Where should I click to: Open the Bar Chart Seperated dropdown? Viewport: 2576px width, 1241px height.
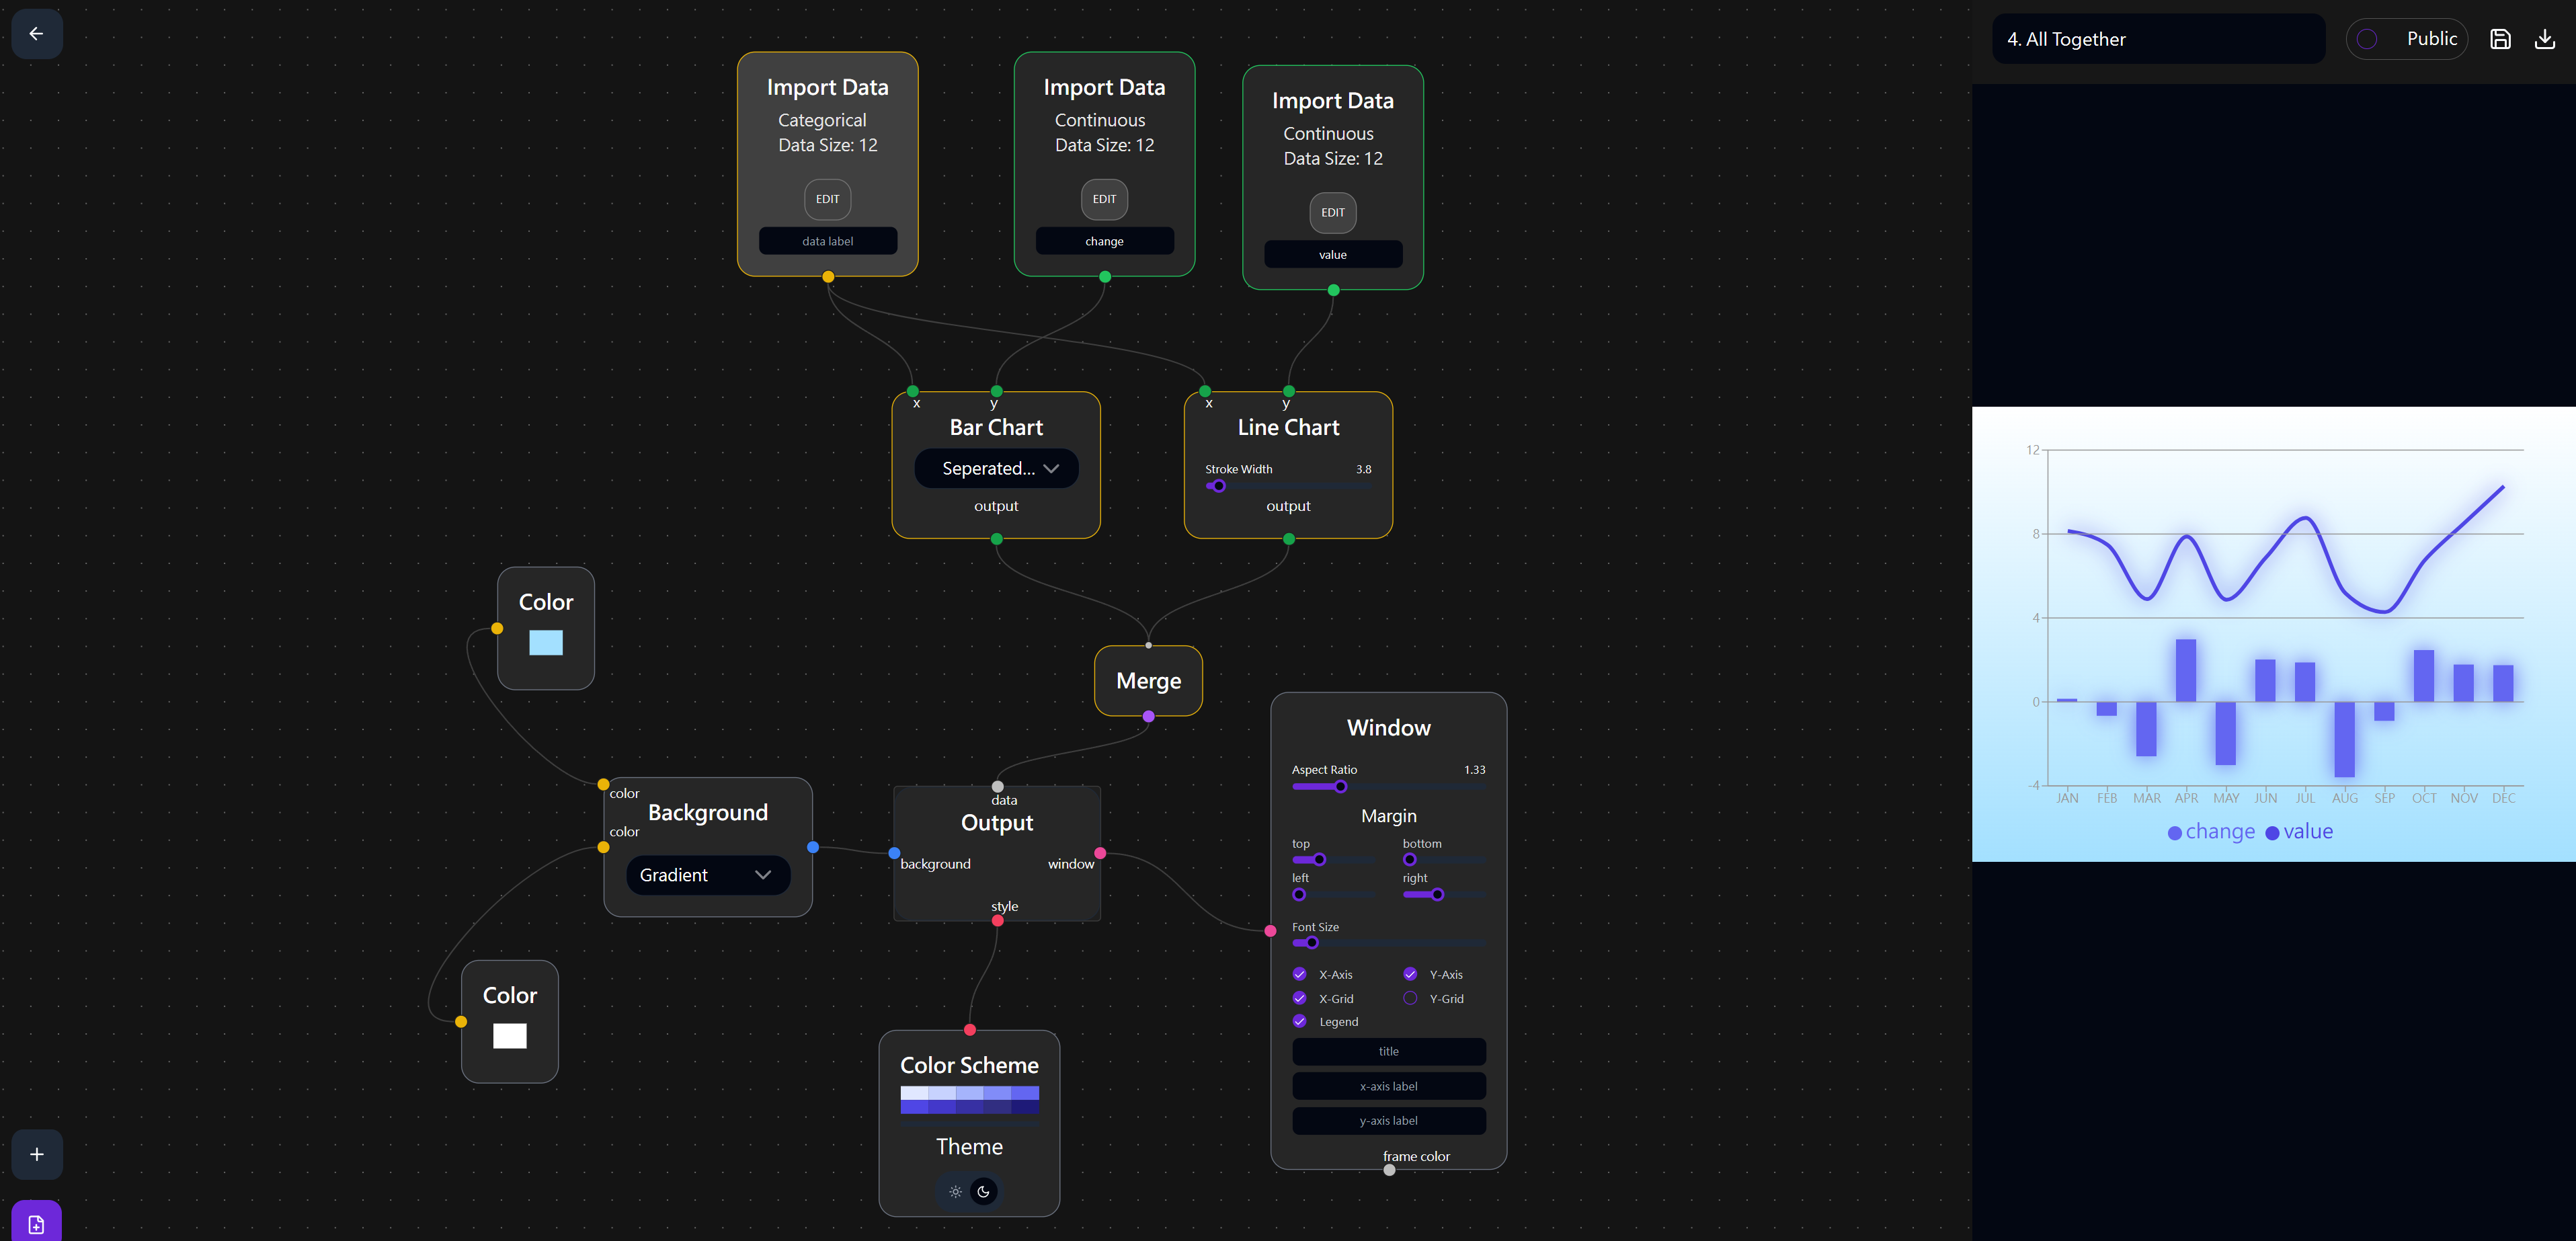coord(996,468)
